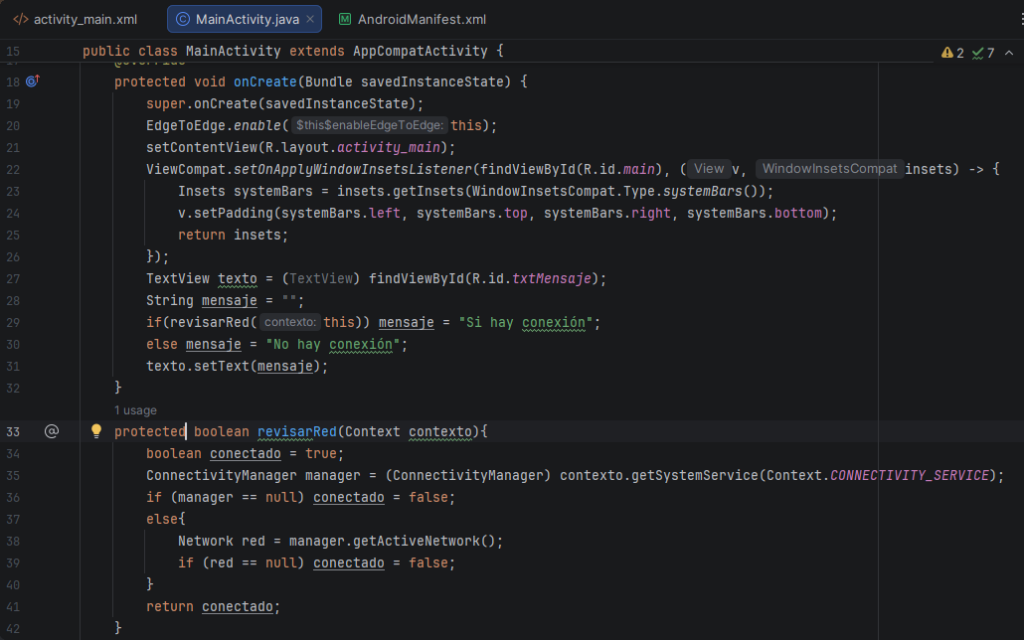
Task: Click line number 35 in the gutter
Action: [13, 475]
